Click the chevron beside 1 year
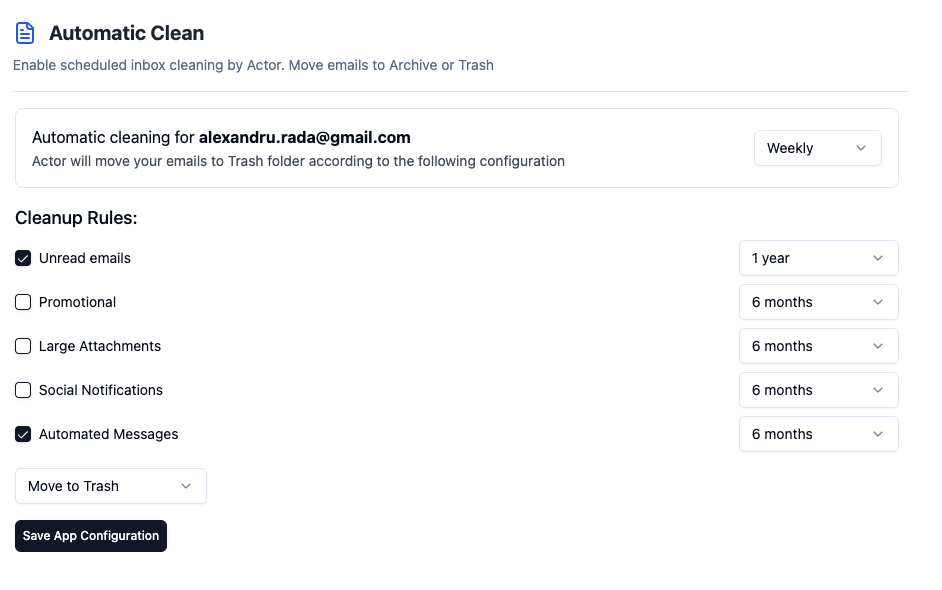This screenshot has width=942, height=590. [878, 258]
